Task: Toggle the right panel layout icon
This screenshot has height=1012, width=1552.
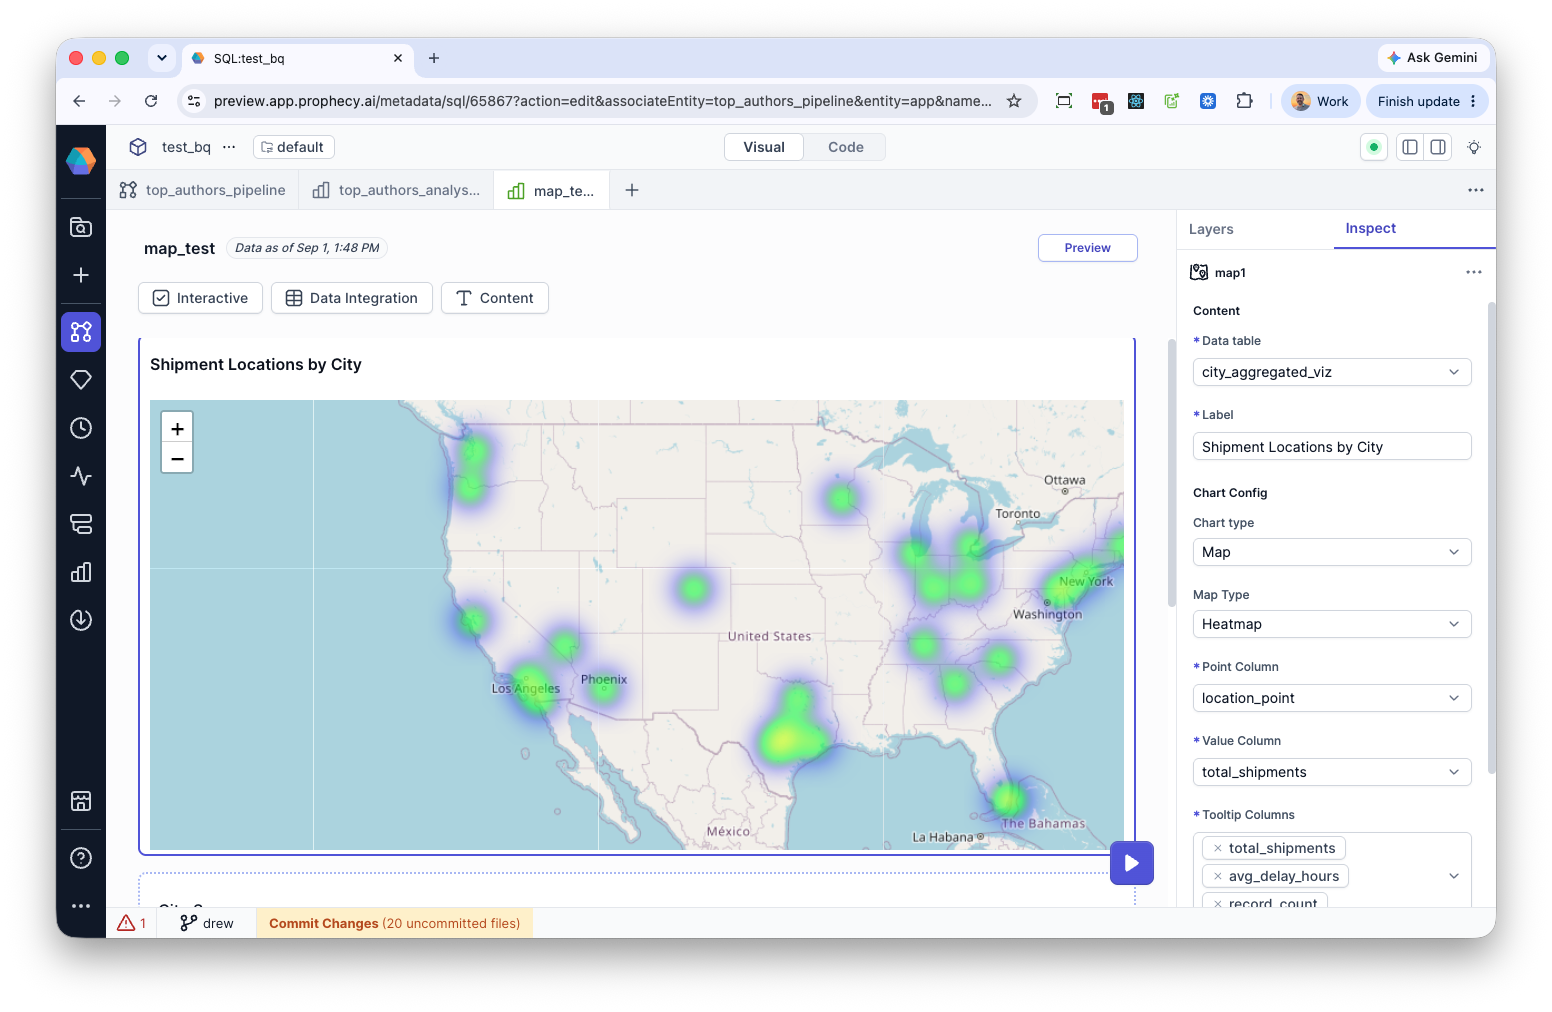Action: pyautogui.click(x=1438, y=147)
